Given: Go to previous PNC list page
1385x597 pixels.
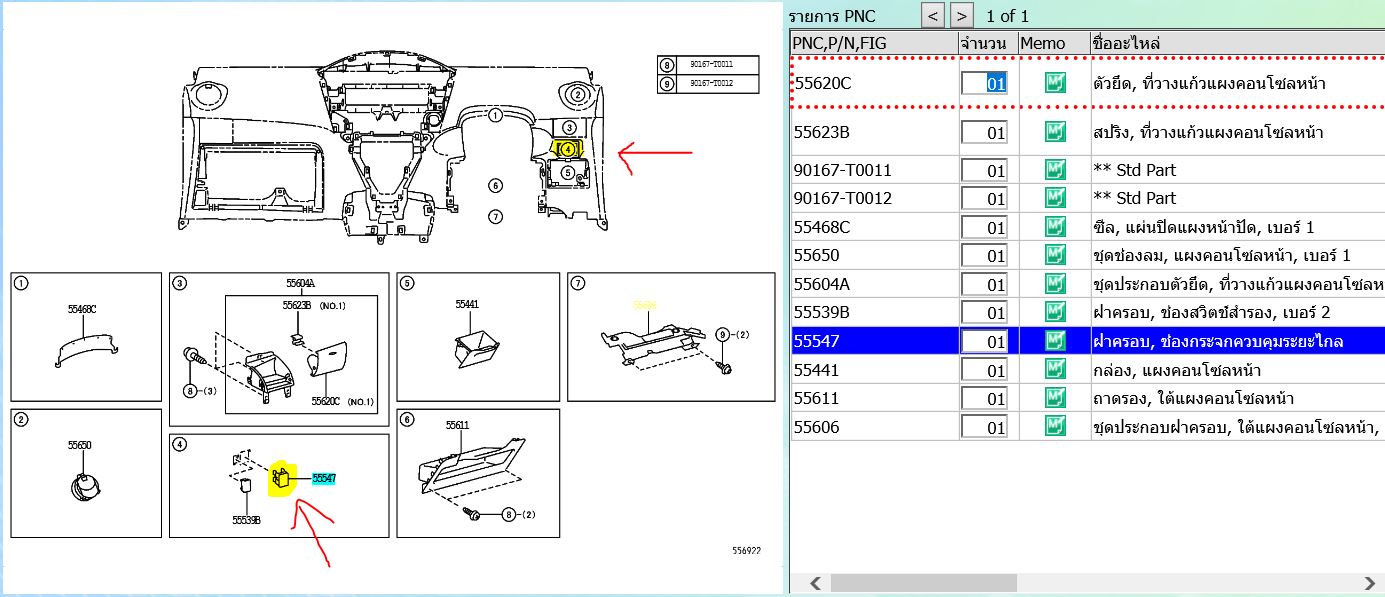Looking at the screenshot, I should (x=932, y=15).
